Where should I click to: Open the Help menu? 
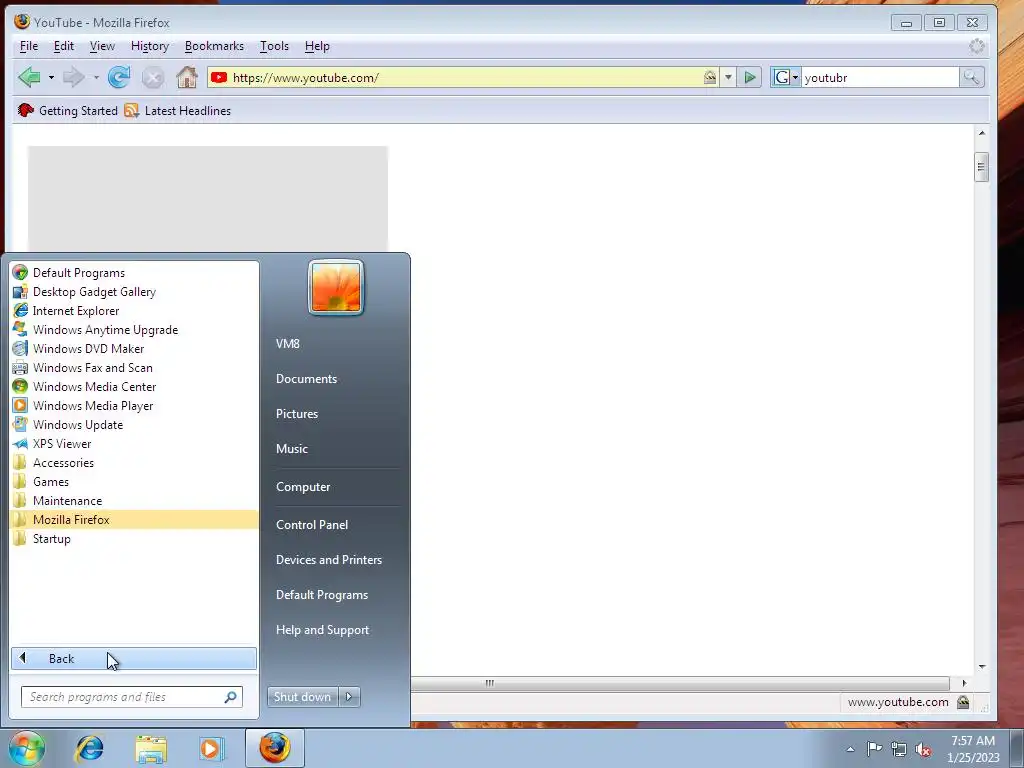coord(317,46)
